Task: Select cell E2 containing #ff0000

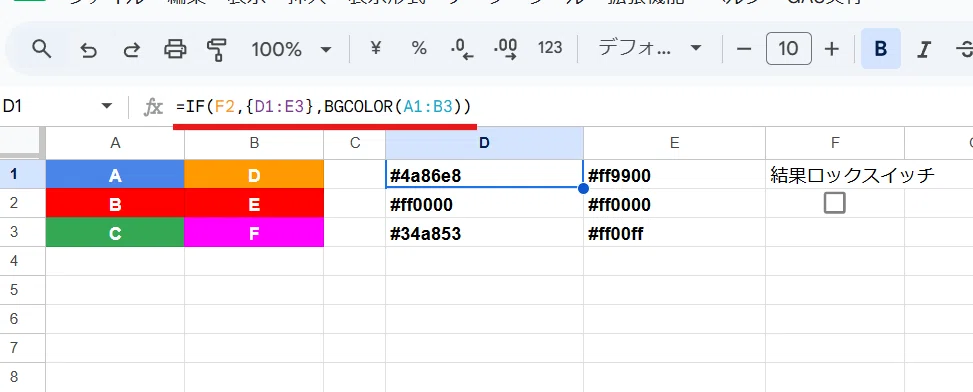Action: pyautogui.click(x=674, y=203)
